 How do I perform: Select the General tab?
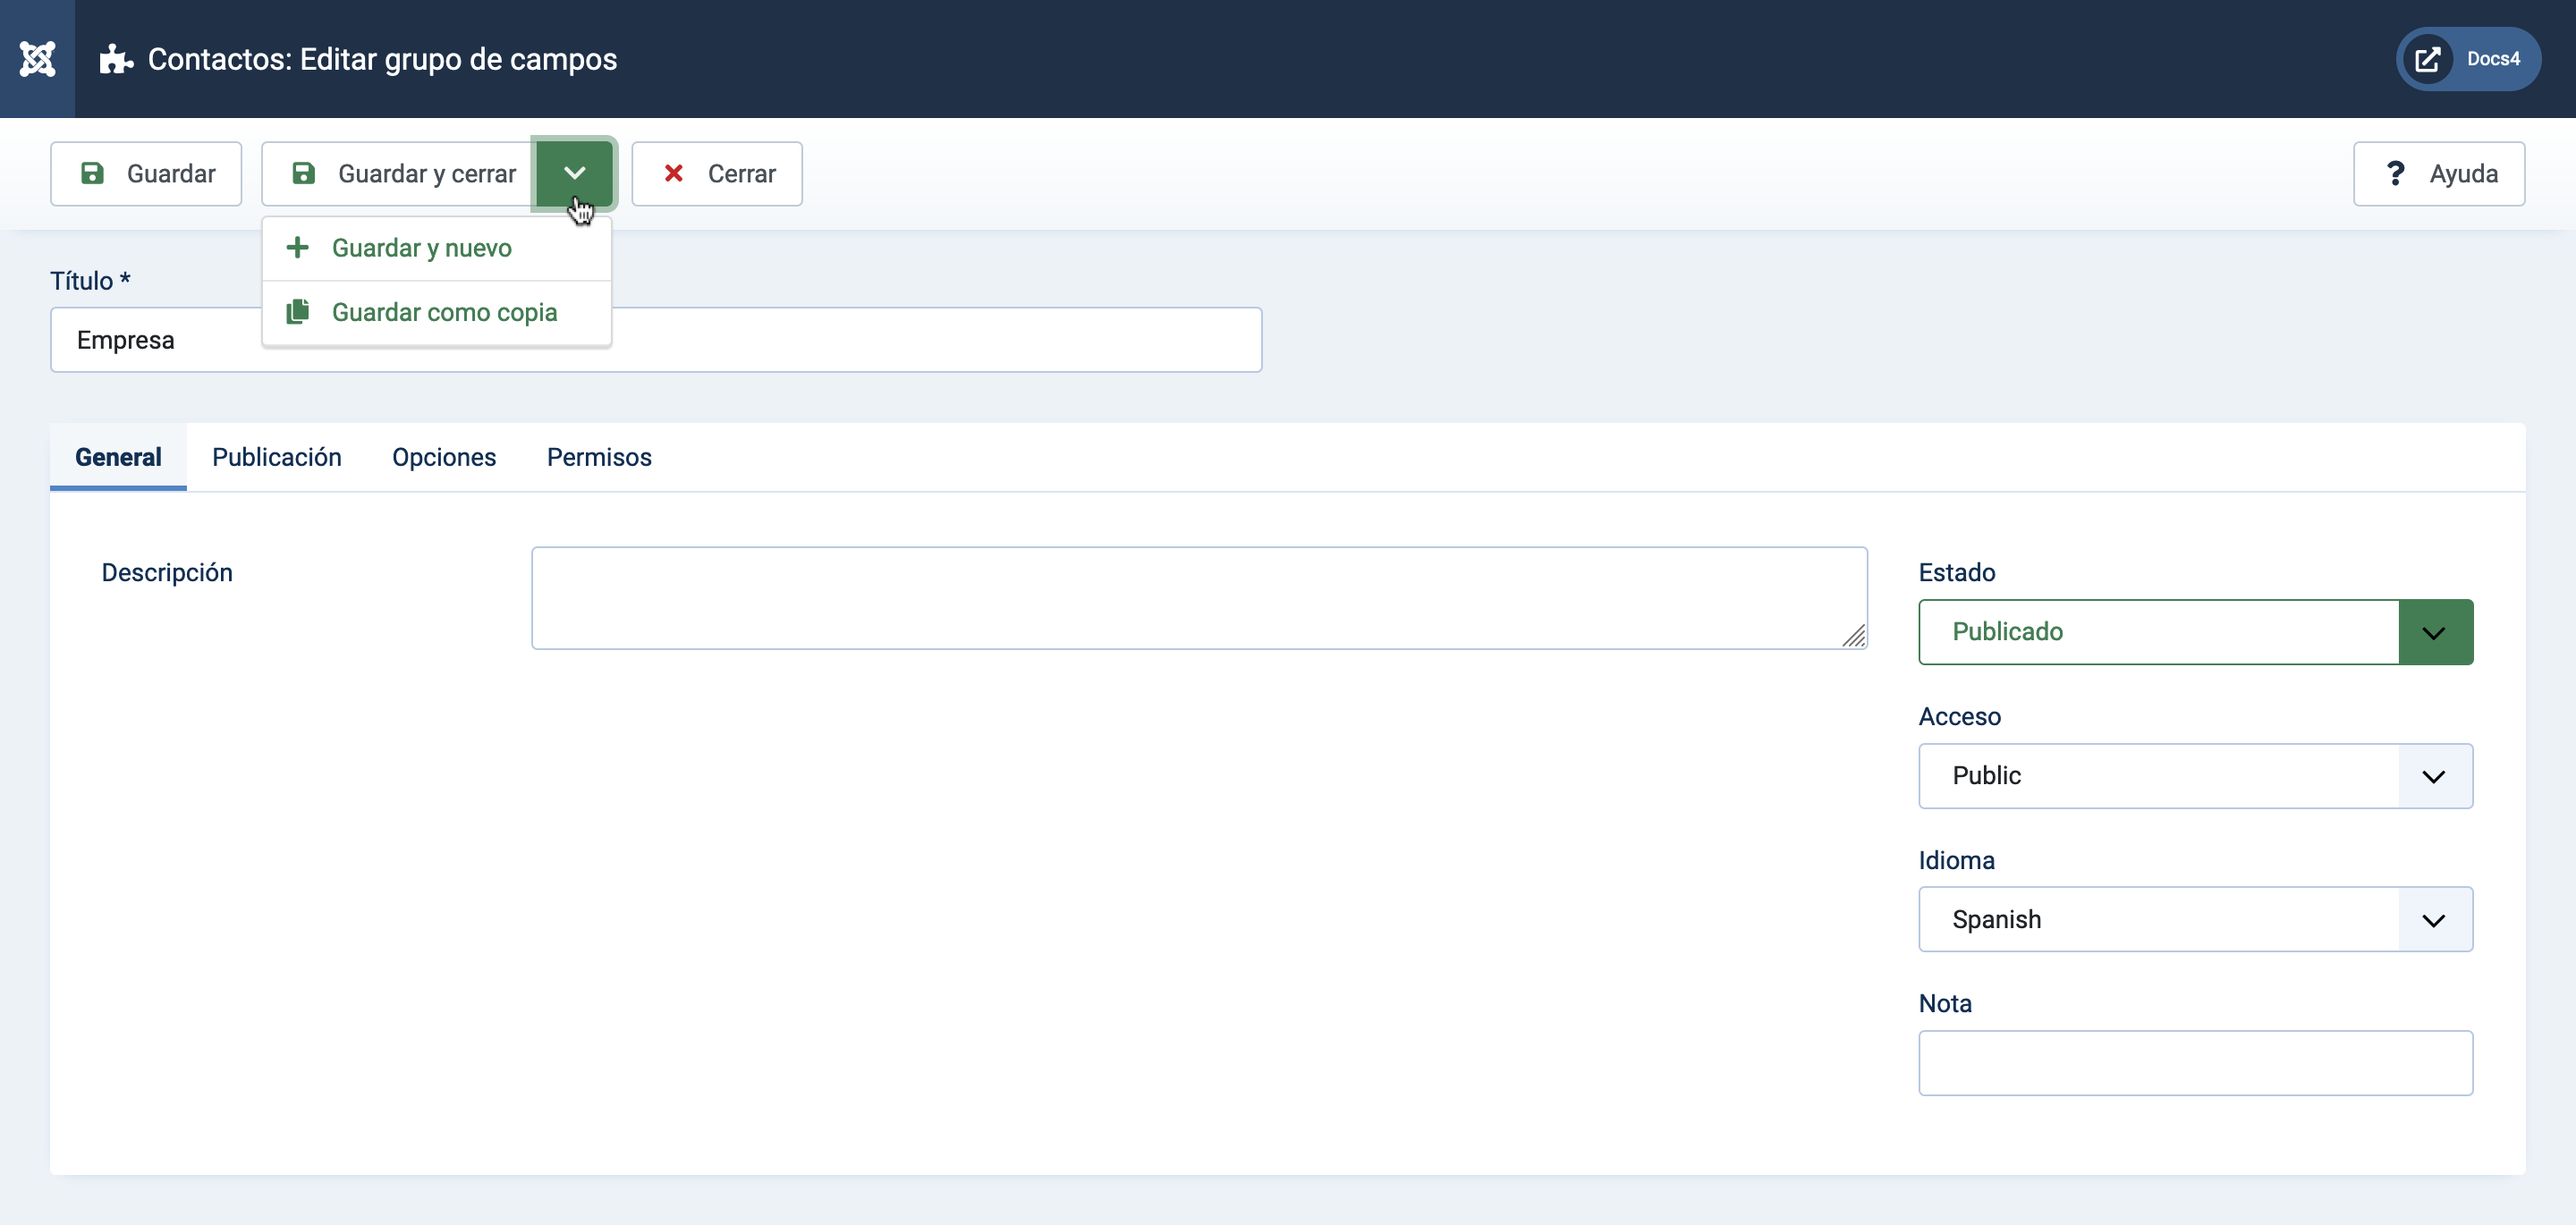pyautogui.click(x=118, y=457)
